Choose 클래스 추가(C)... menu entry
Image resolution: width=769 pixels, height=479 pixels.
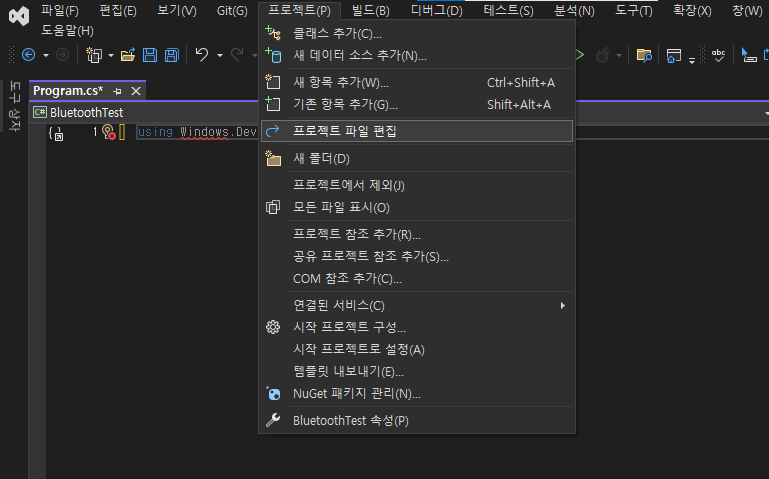[417, 33]
